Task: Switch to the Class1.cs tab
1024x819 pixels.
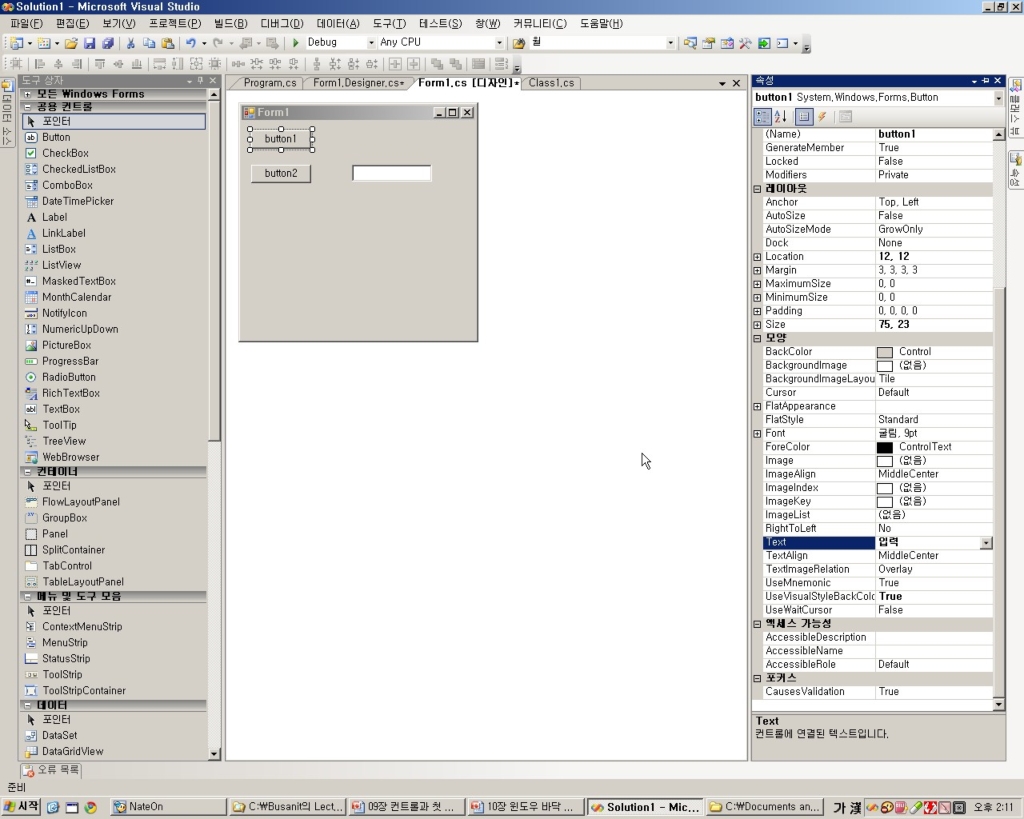Action: click(x=551, y=83)
